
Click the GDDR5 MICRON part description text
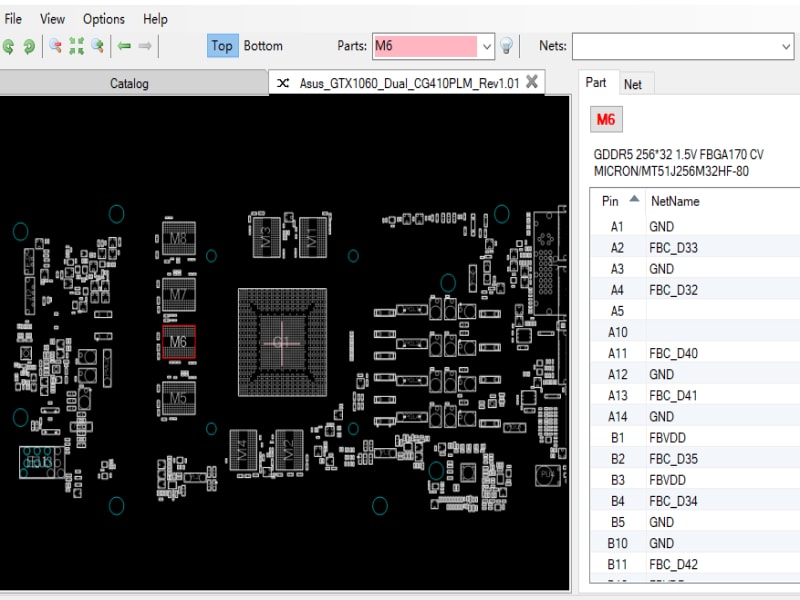pos(679,163)
